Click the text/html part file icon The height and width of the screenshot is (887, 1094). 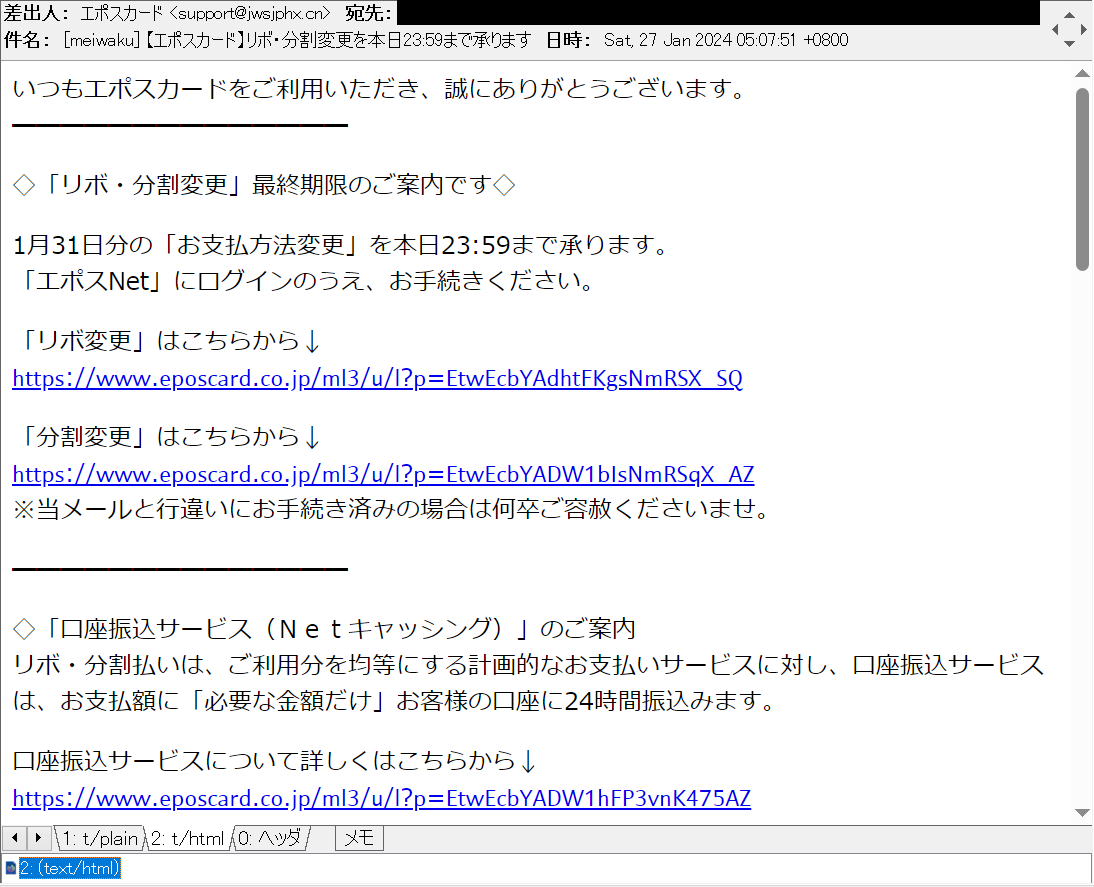(x=10, y=869)
